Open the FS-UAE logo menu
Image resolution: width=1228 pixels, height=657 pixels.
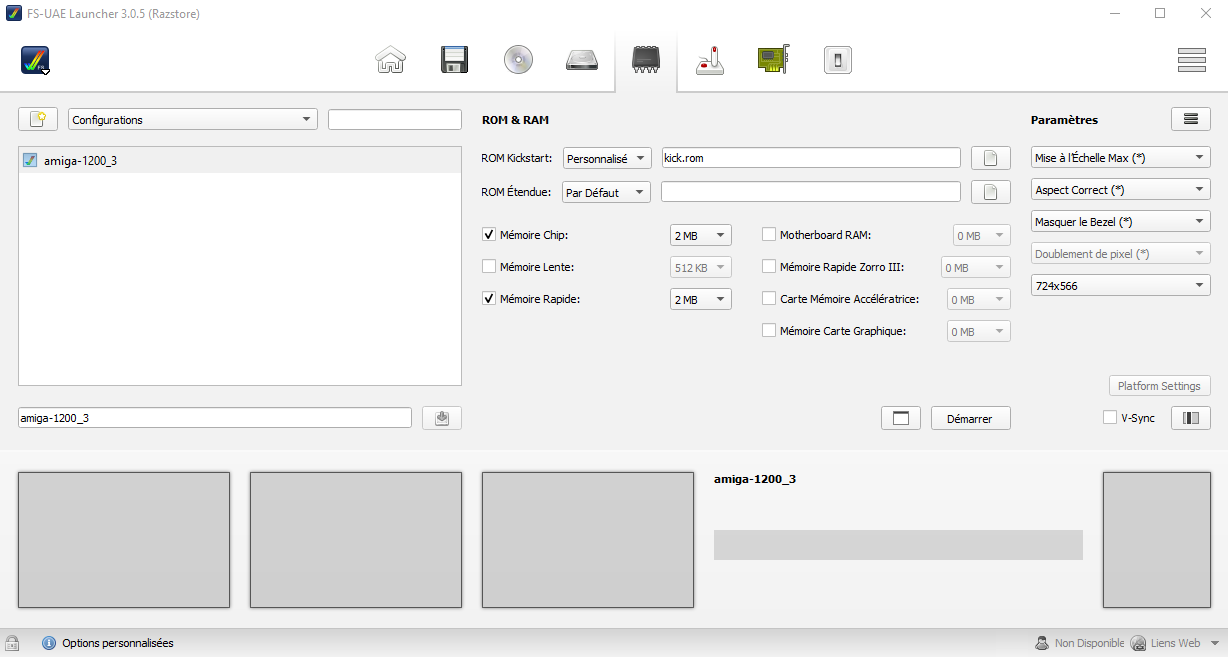click(36, 61)
